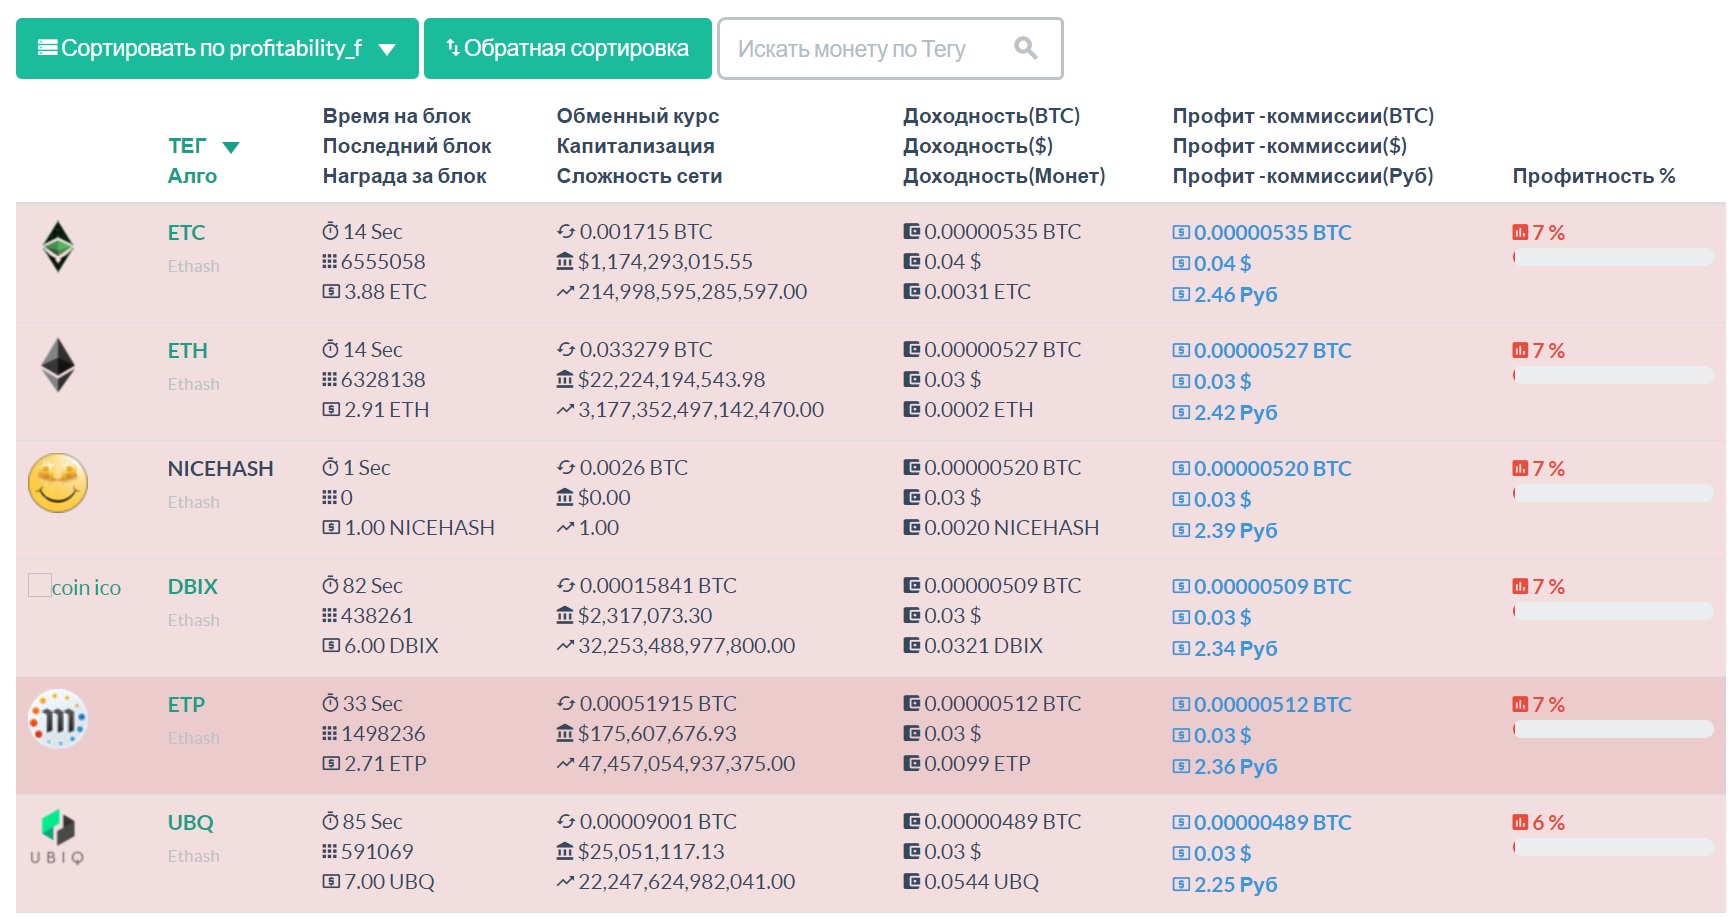Viewport: 1732px width, 917px height.
Task: Click the exchange refresh icon beside 0.001715 BTC
Action: coord(566,231)
